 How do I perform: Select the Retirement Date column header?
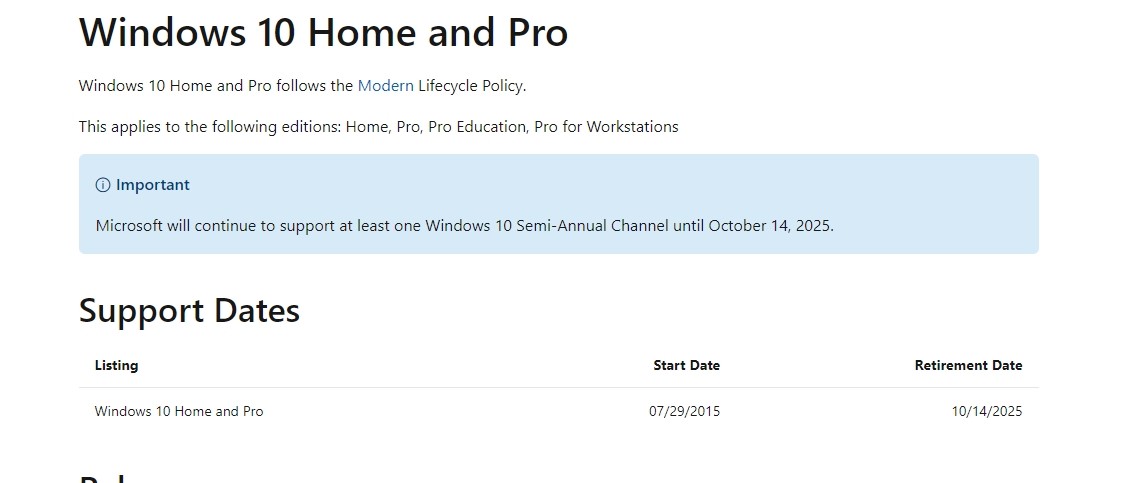tap(968, 366)
